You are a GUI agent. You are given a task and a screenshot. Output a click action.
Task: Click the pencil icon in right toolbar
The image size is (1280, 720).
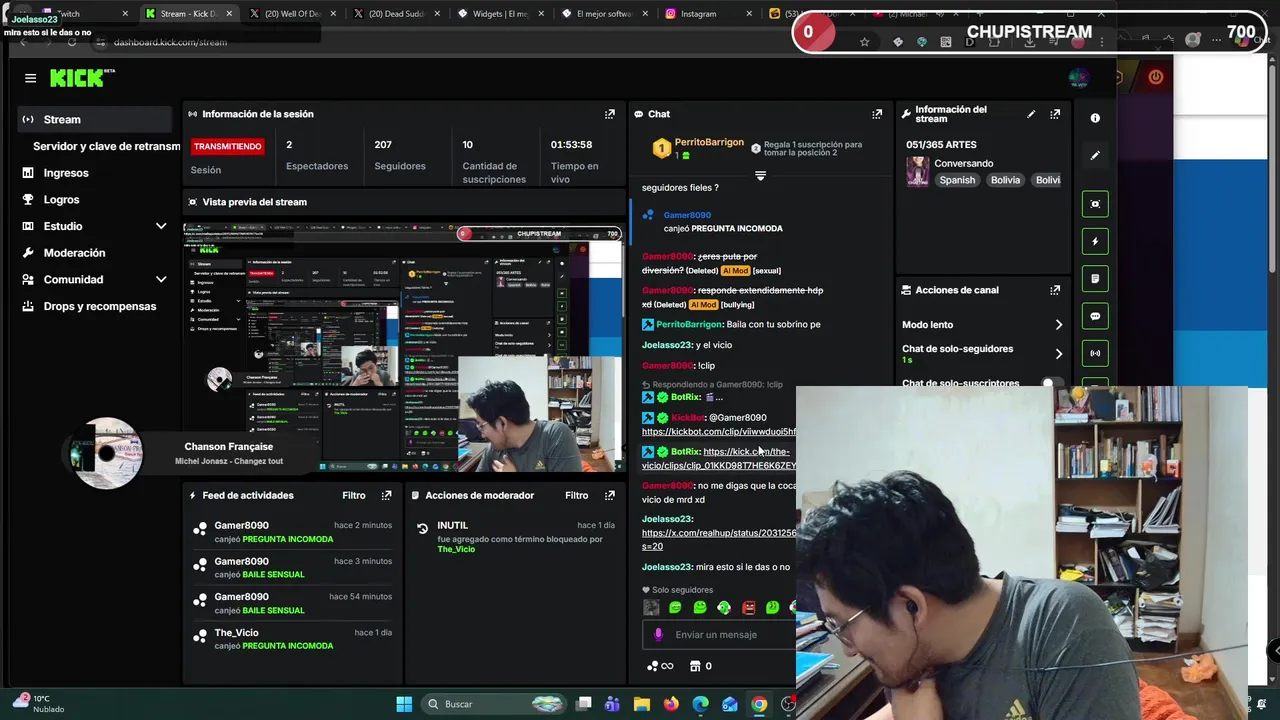point(1095,156)
